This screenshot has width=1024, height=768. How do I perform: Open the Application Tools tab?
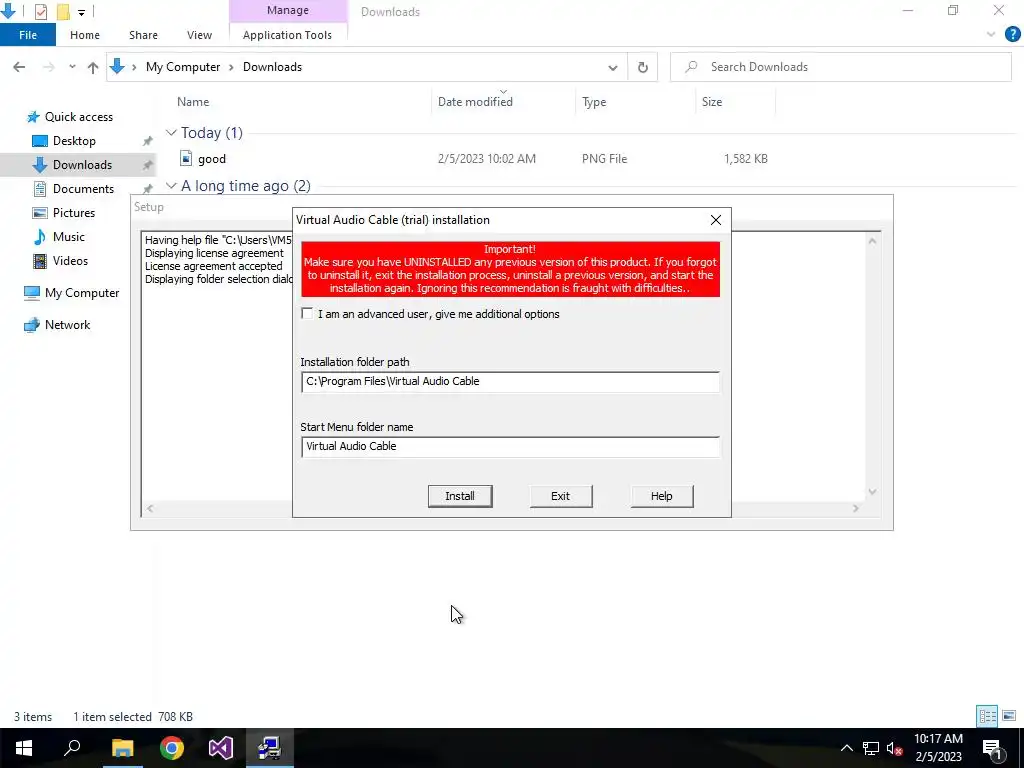(x=287, y=35)
